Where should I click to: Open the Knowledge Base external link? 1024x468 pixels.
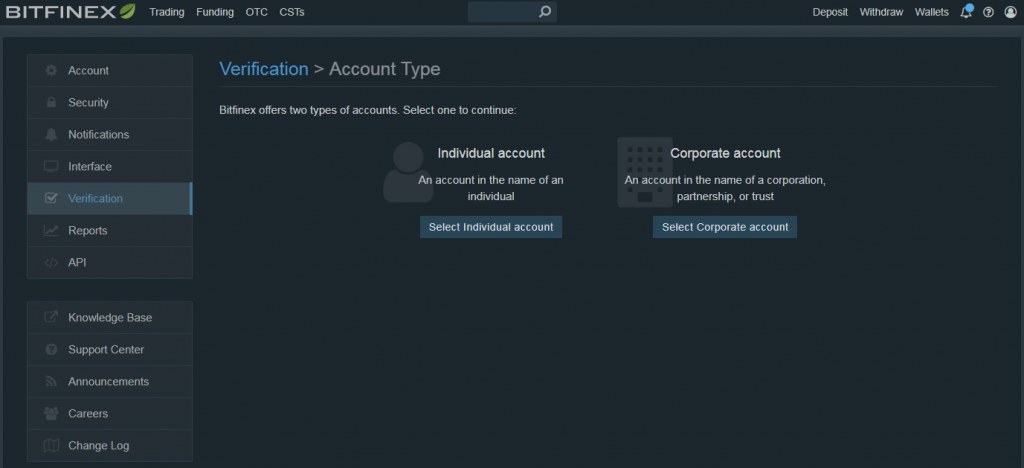point(110,318)
